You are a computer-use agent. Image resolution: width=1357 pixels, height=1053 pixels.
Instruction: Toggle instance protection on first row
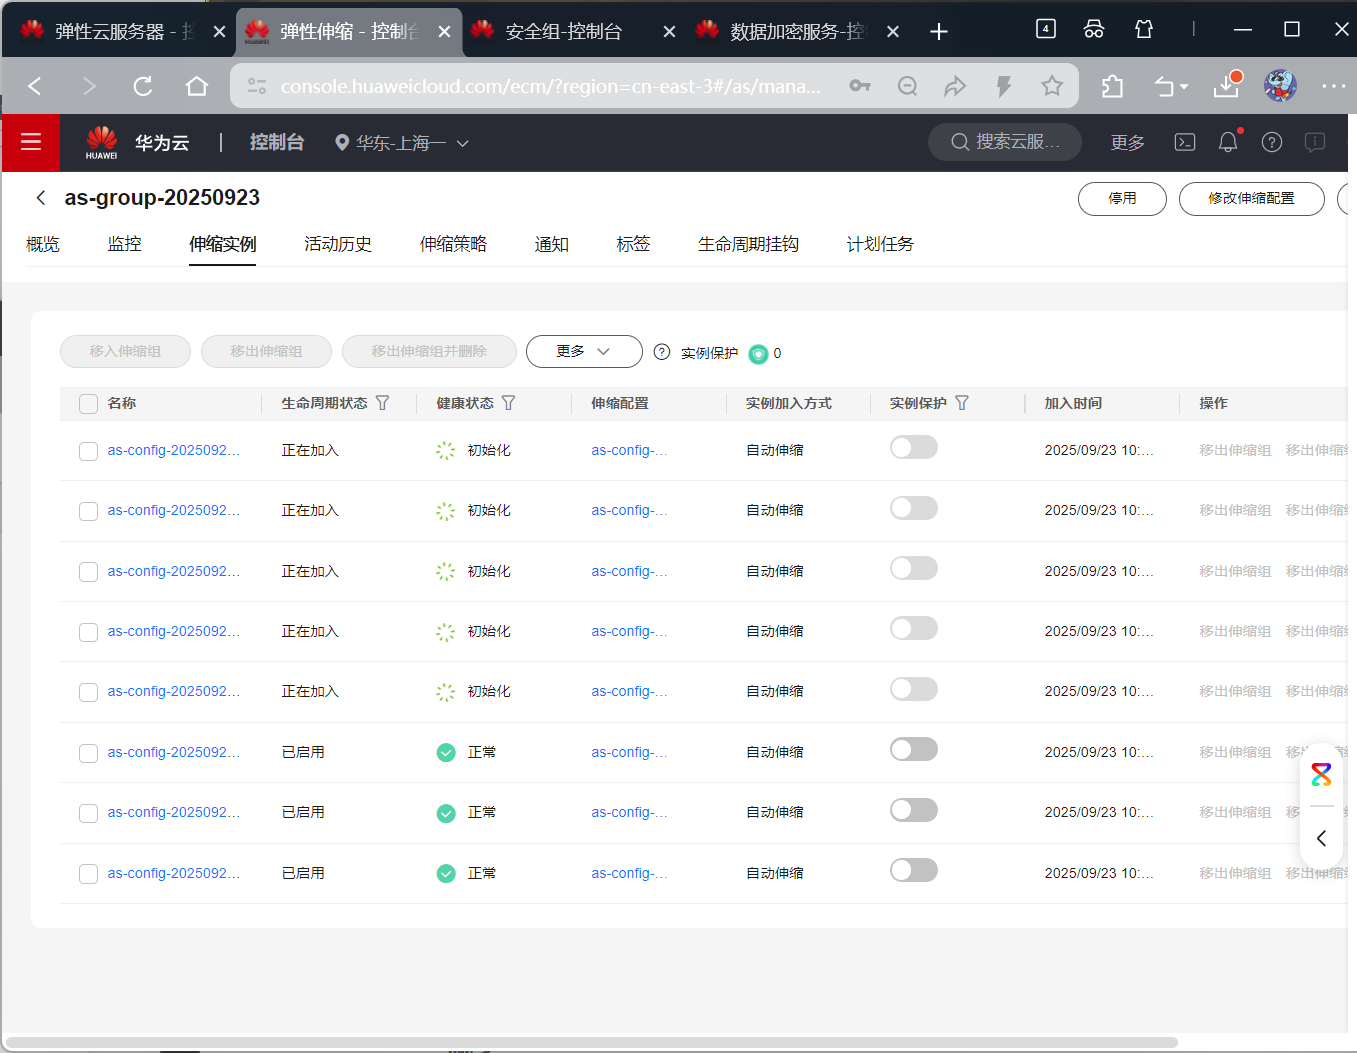(914, 448)
